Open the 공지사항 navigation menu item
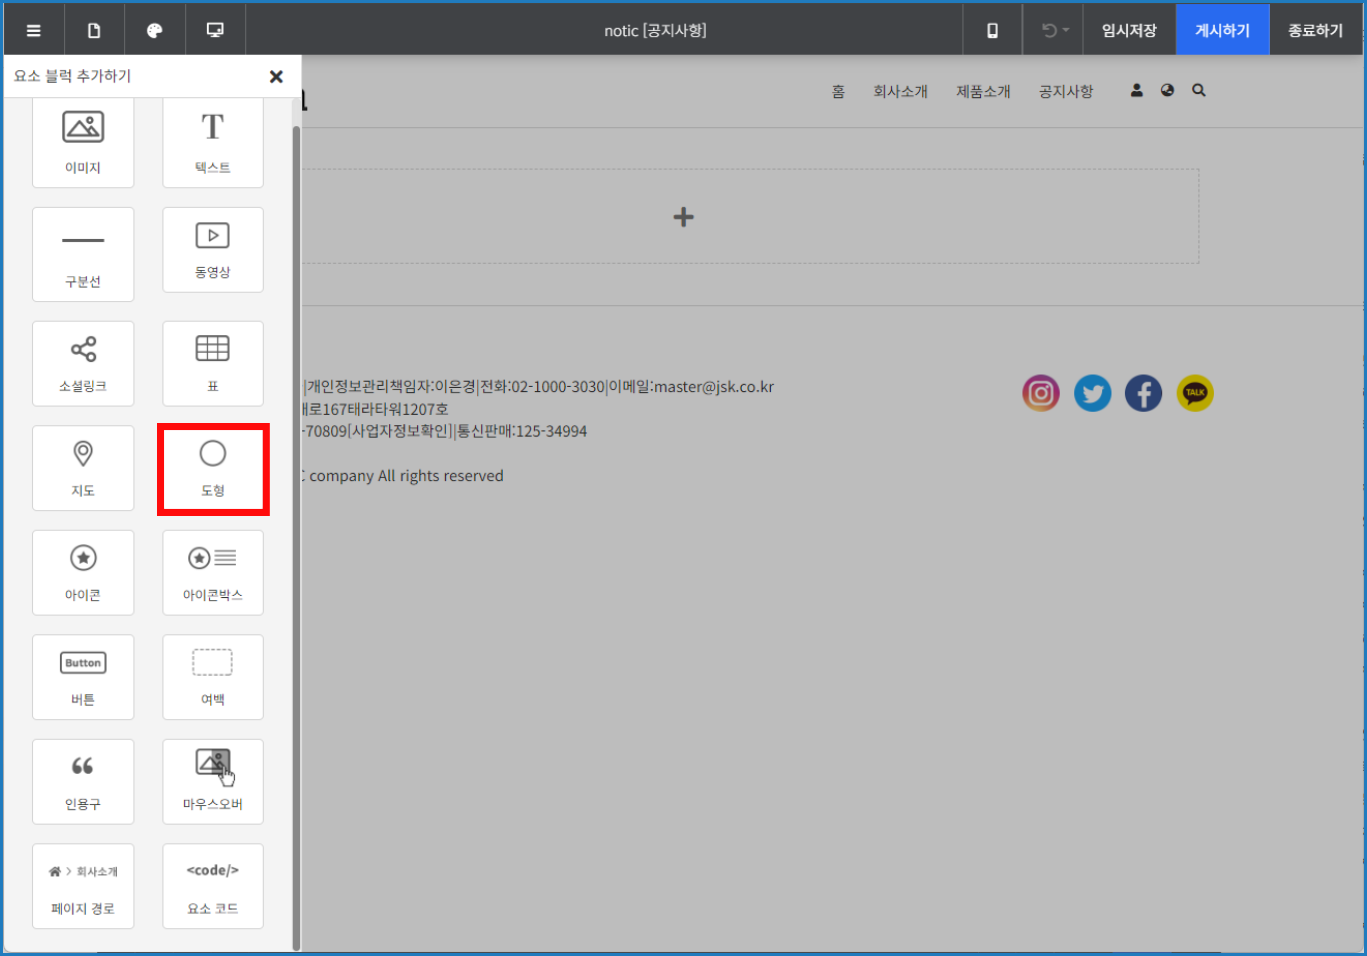This screenshot has width=1367, height=956. (1066, 91)
